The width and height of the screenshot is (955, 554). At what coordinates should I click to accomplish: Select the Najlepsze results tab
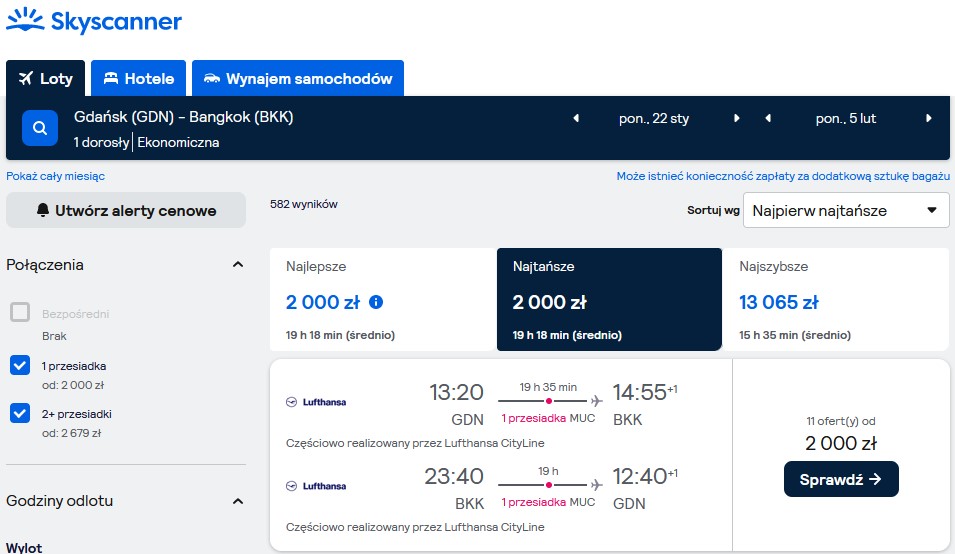[382, 299]
